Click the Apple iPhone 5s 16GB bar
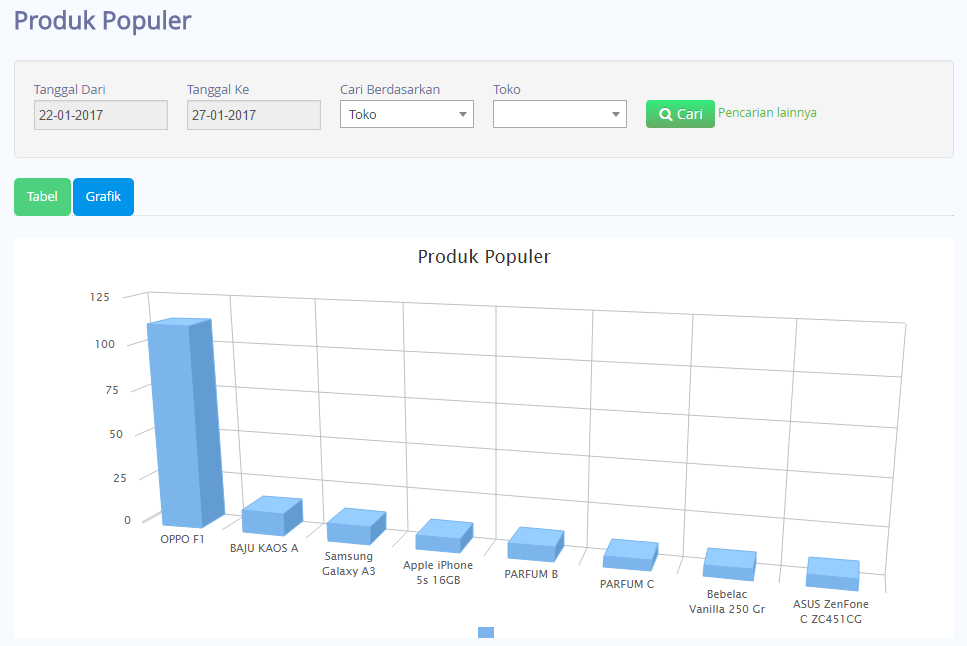Viewport: 967px width, 646px height. click(444, 536)
